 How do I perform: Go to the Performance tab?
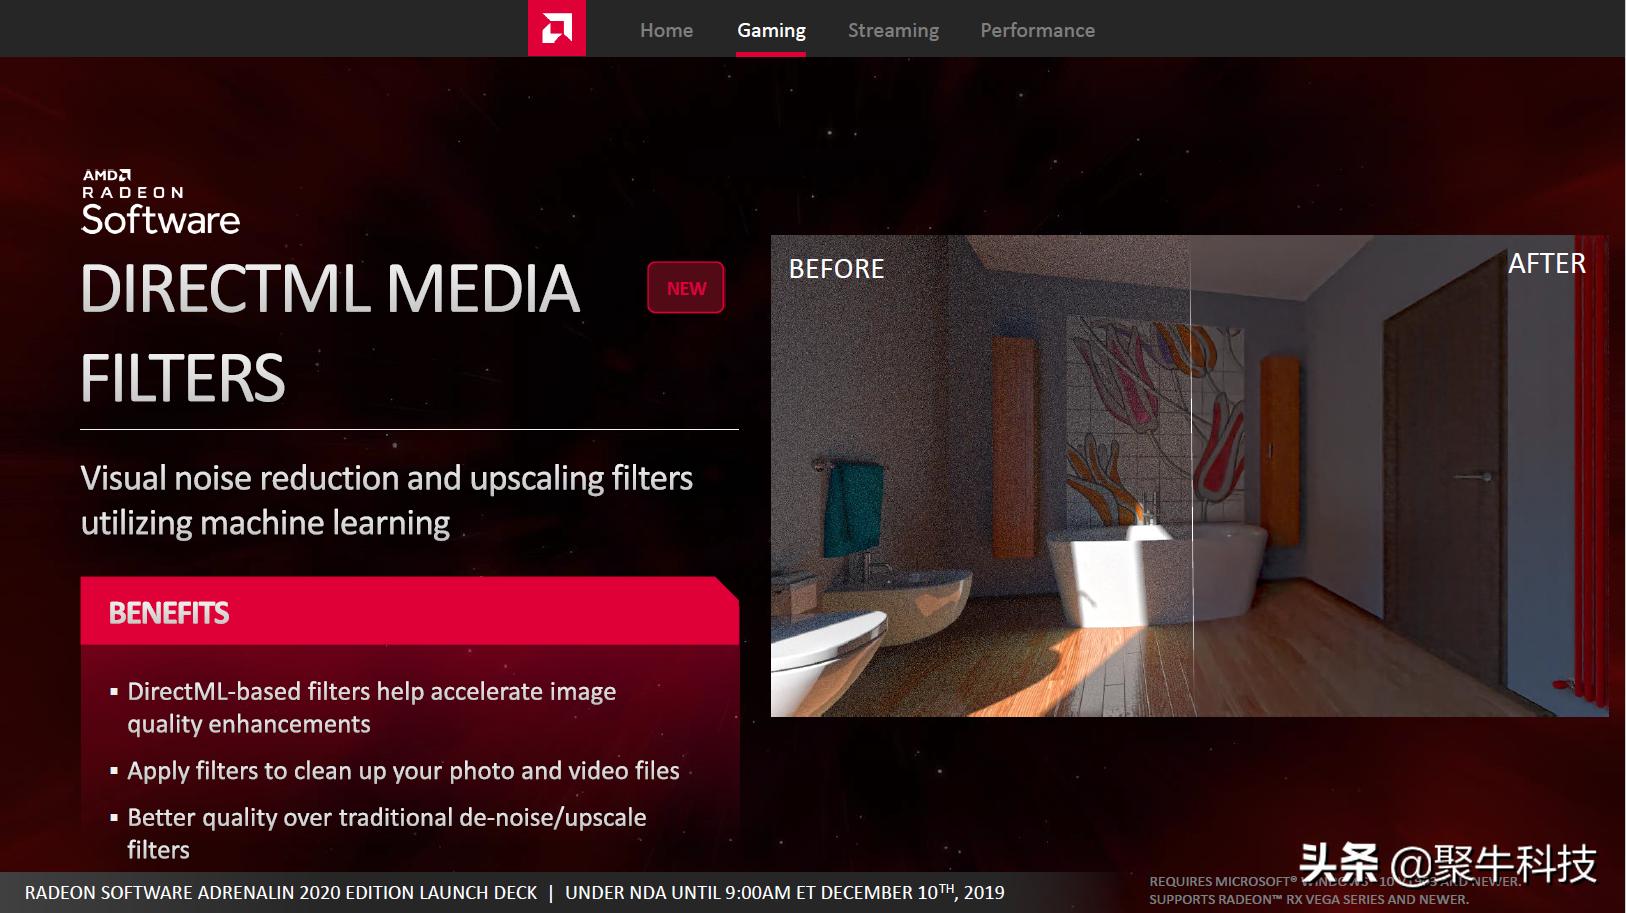coord(1037,30)
